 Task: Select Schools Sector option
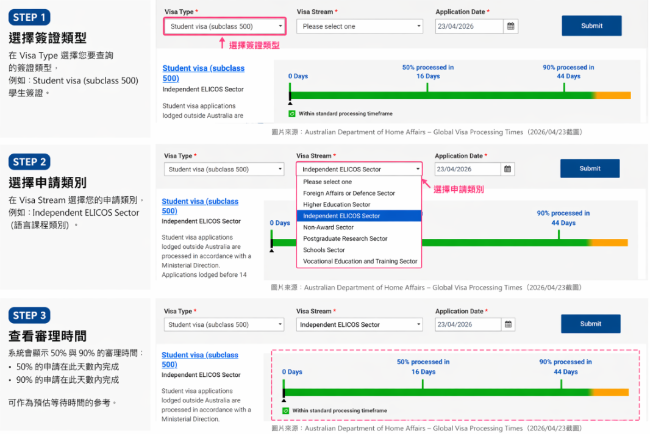tap(359, 250)
